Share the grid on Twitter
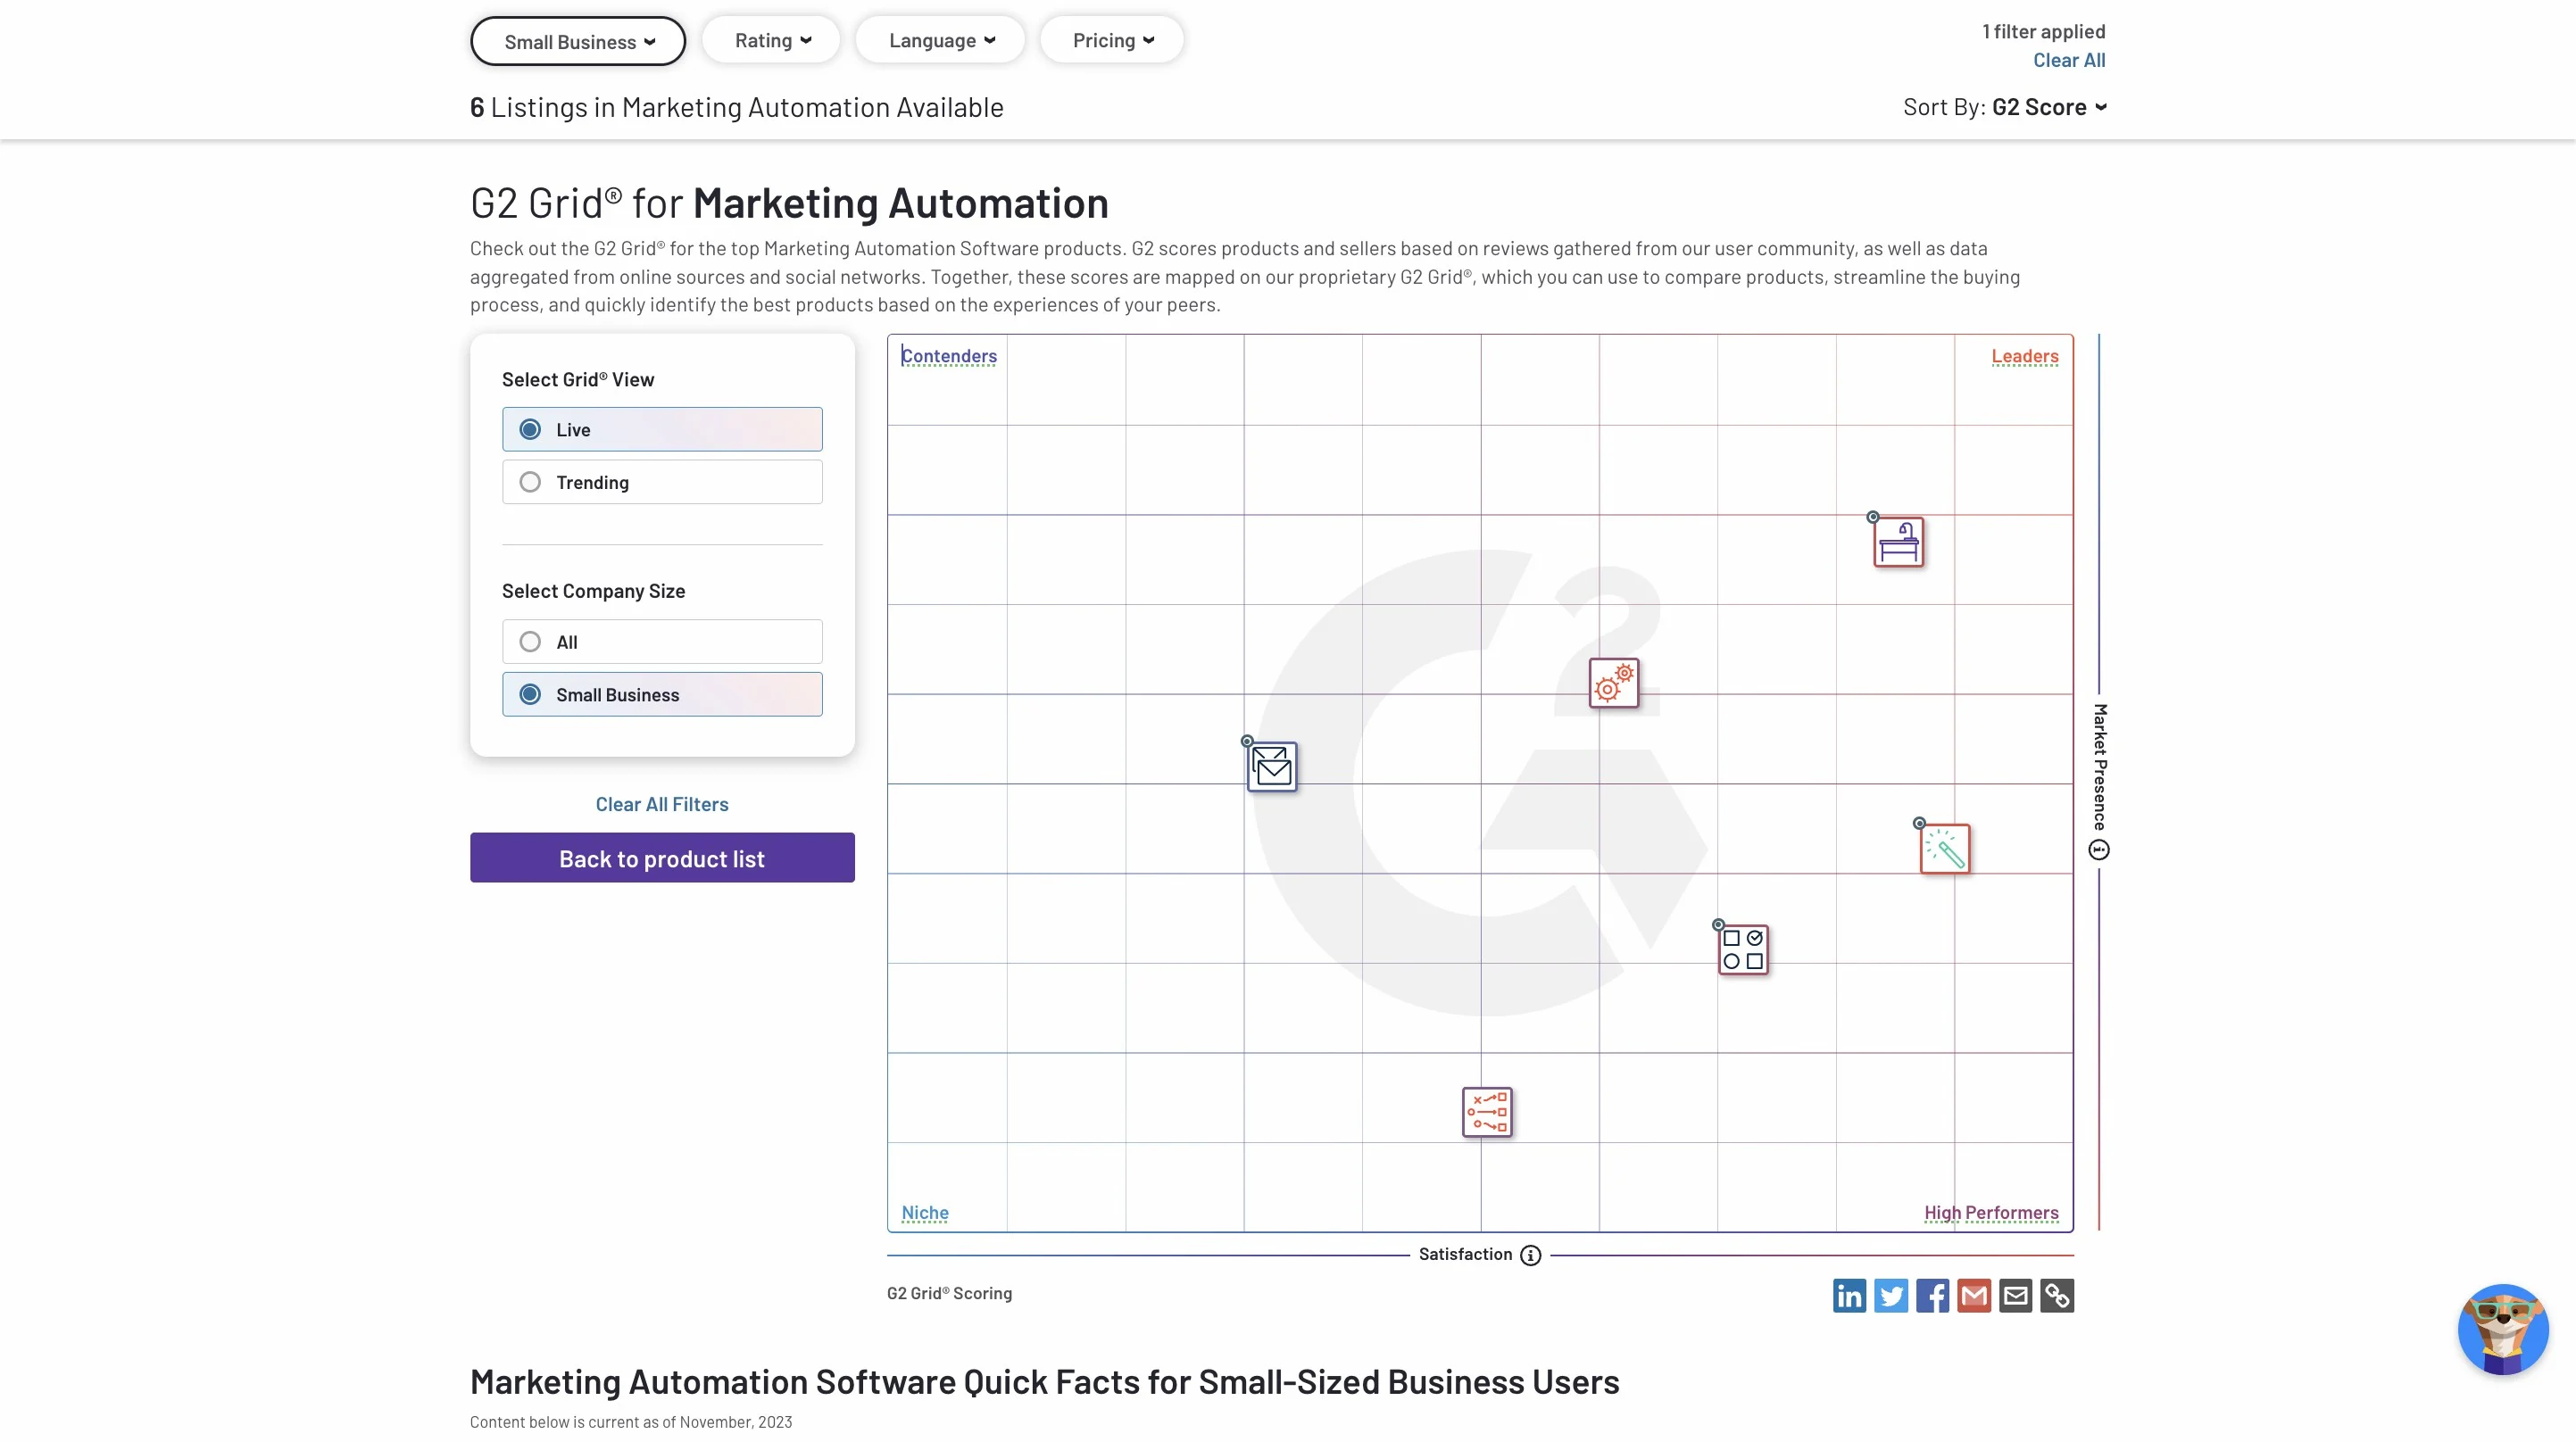 [1891, 1296]
